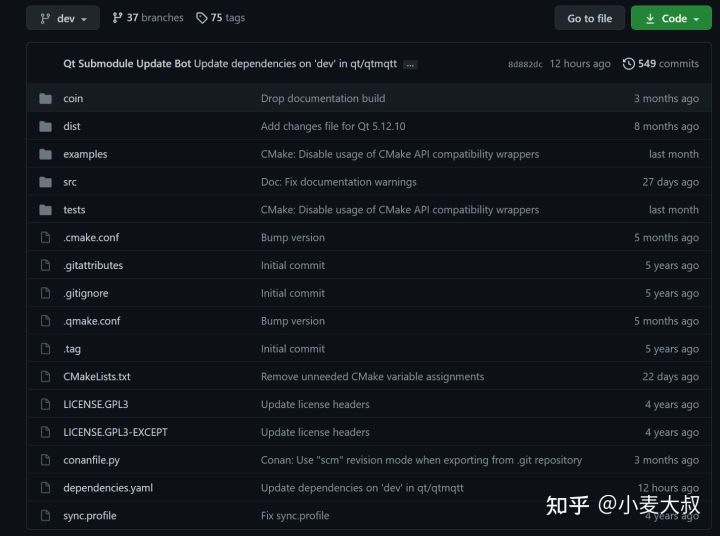Open the examples folder
Screen dimensions: 720x536
[85, 154]
